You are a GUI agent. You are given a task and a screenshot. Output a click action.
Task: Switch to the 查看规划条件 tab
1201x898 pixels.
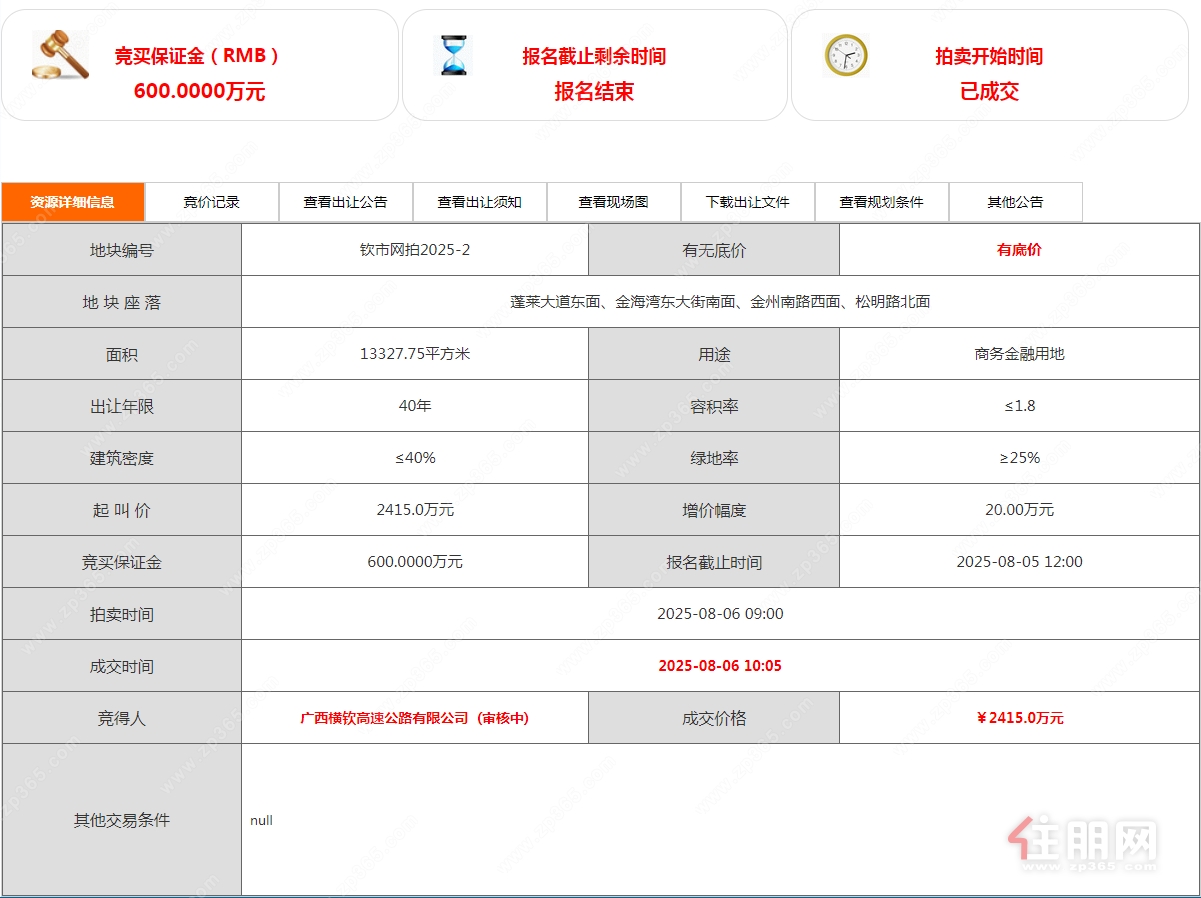(x=882, y=202)
